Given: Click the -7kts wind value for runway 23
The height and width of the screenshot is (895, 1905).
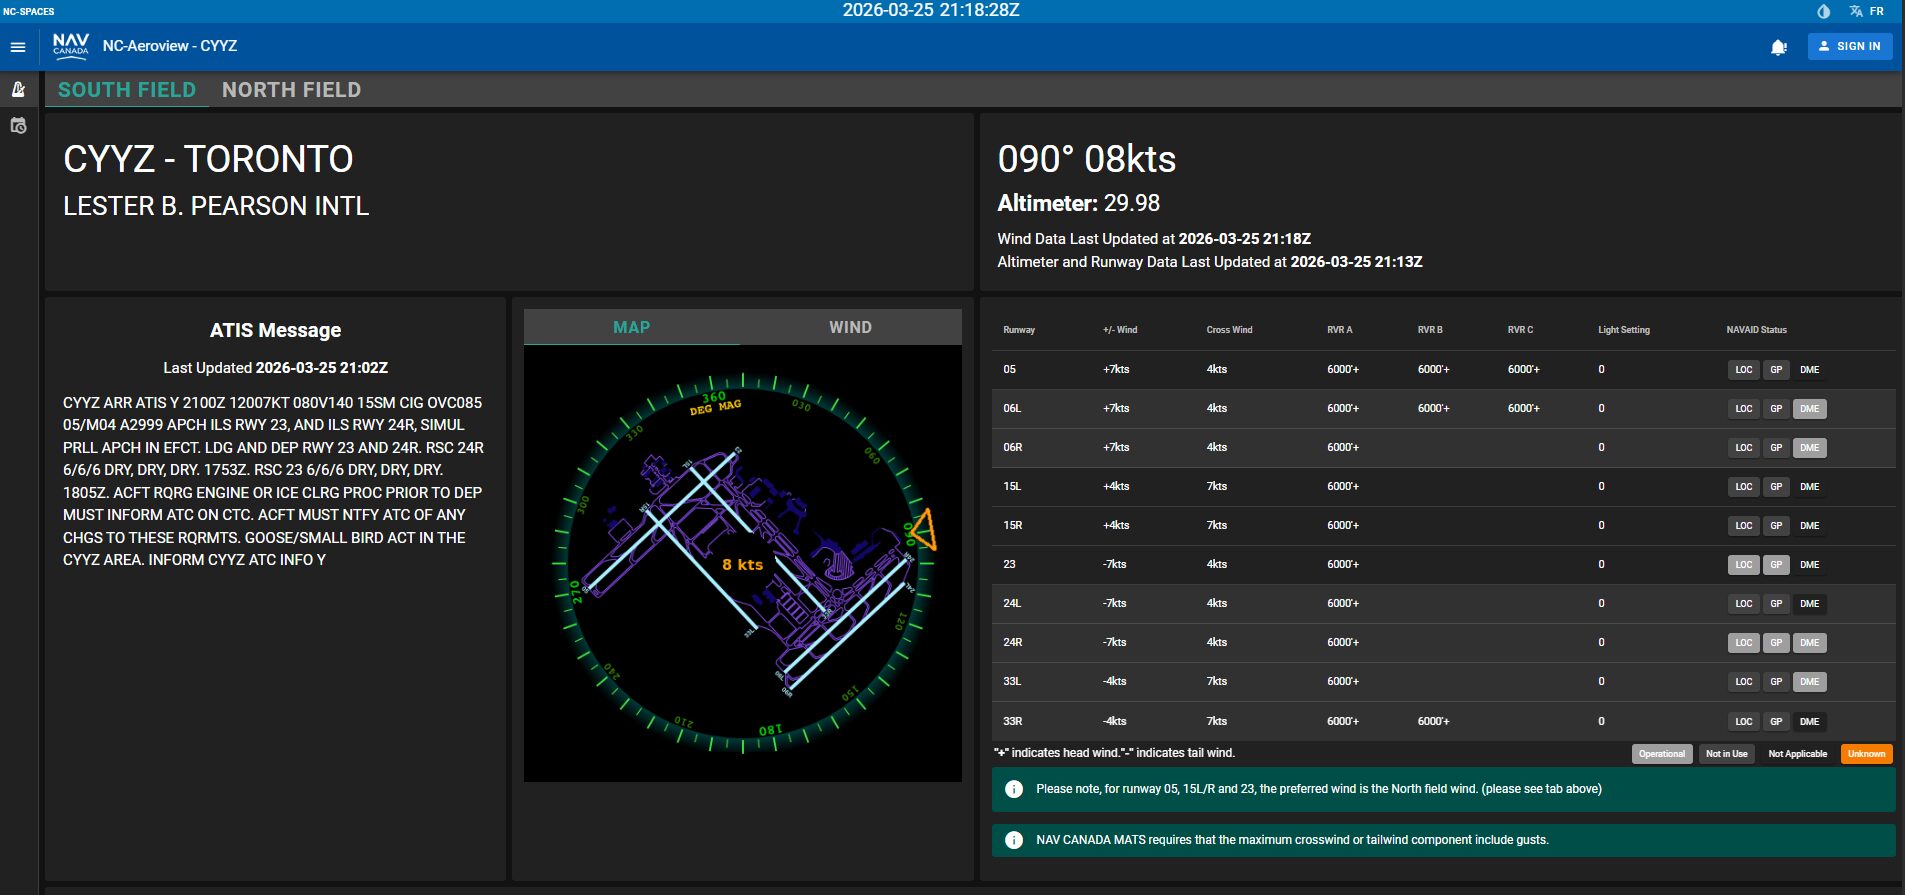Looking at the screenshot, I should click(x=1115, y=565).
